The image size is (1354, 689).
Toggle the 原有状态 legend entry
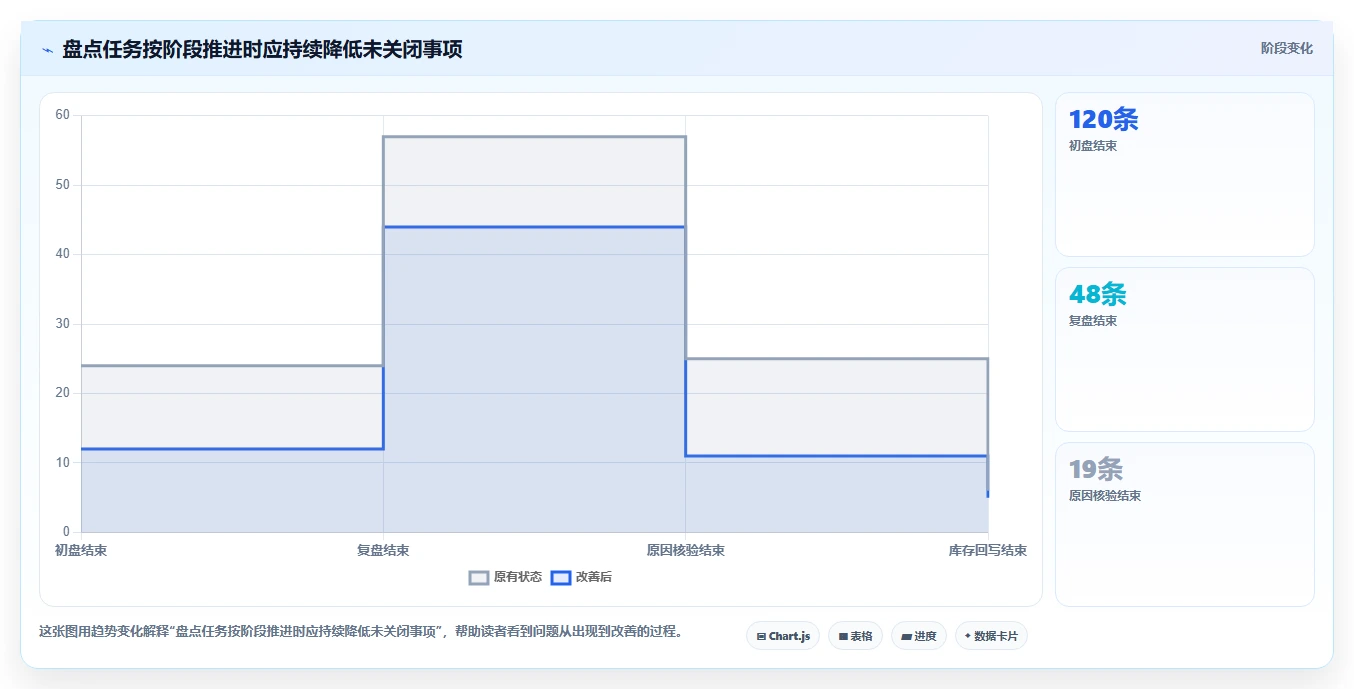point(506,577)
